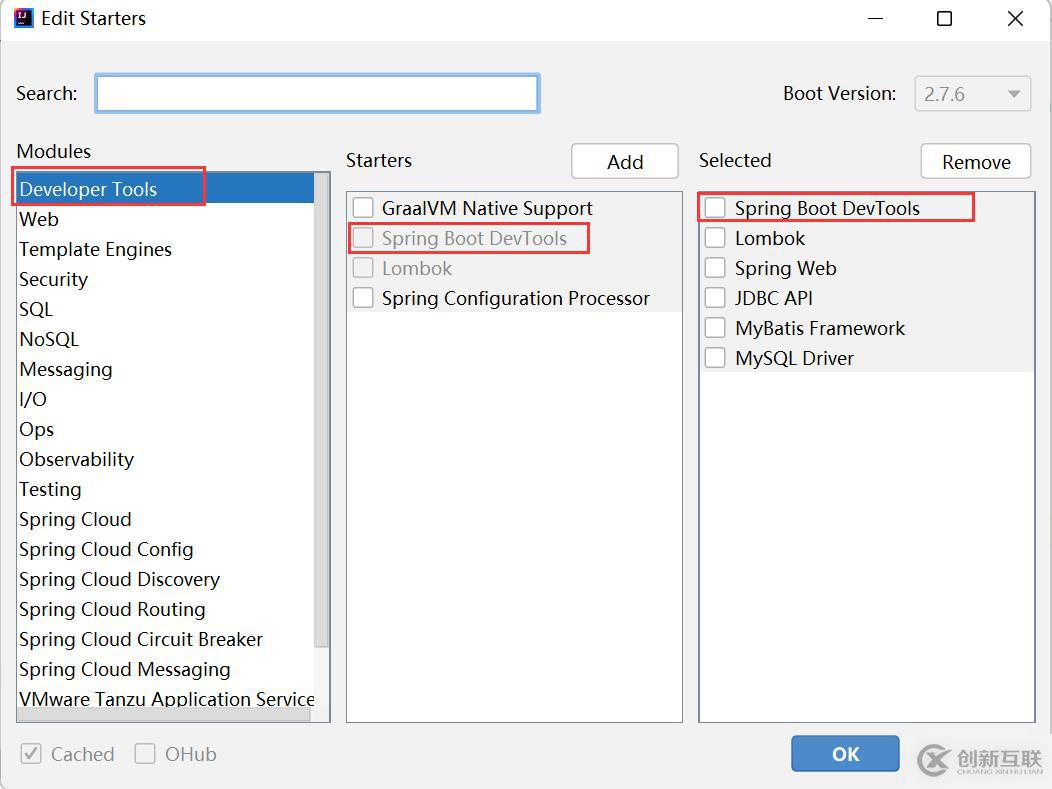Close the Edit Starters dialog

tap(1015, 19)
